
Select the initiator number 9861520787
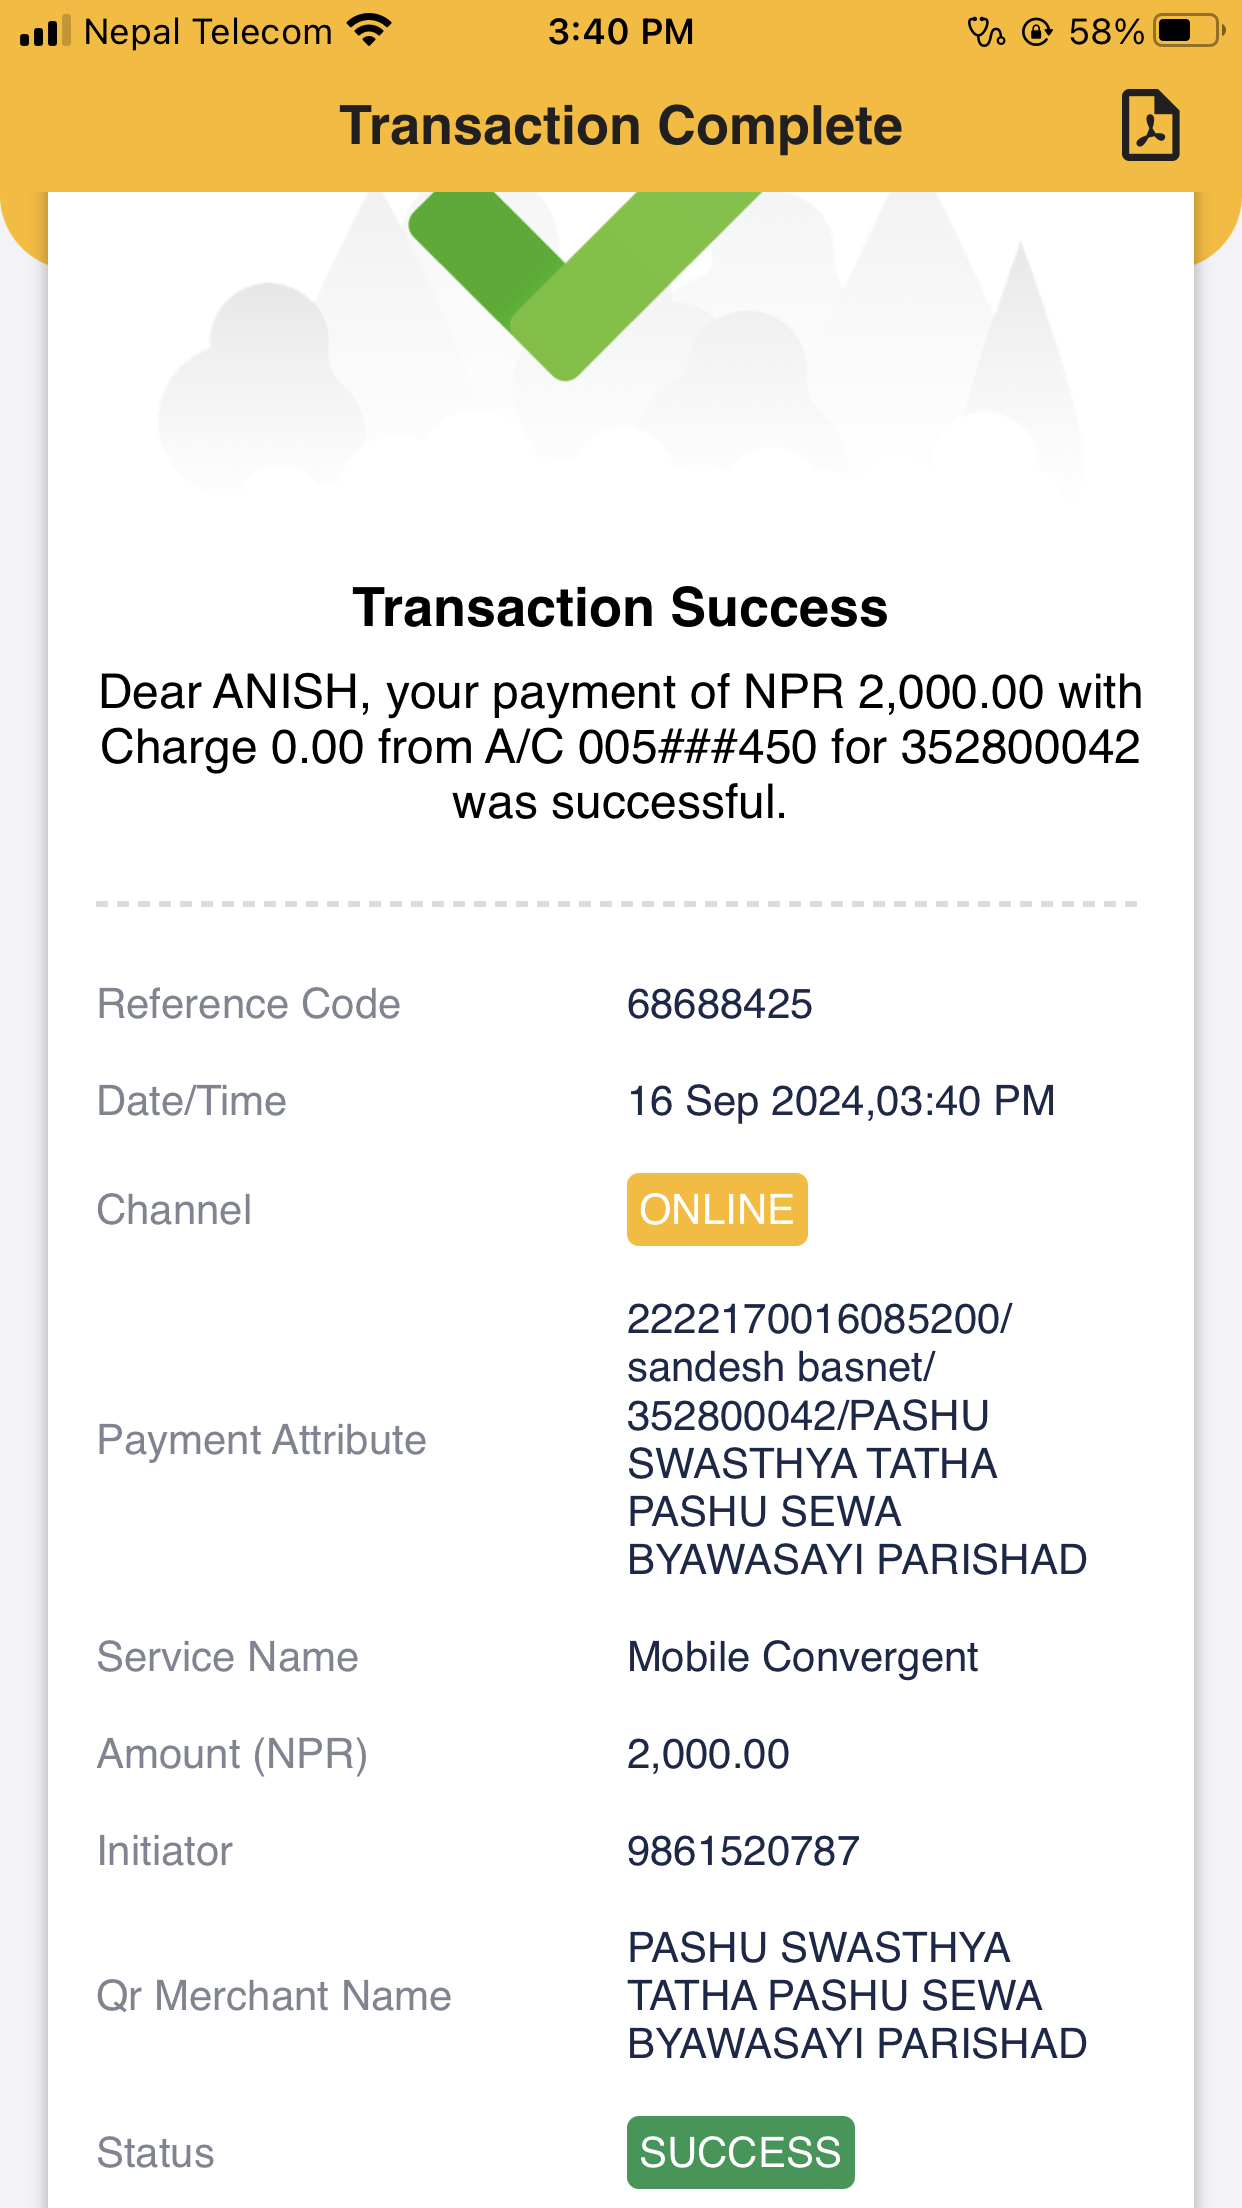[743, 1851]
